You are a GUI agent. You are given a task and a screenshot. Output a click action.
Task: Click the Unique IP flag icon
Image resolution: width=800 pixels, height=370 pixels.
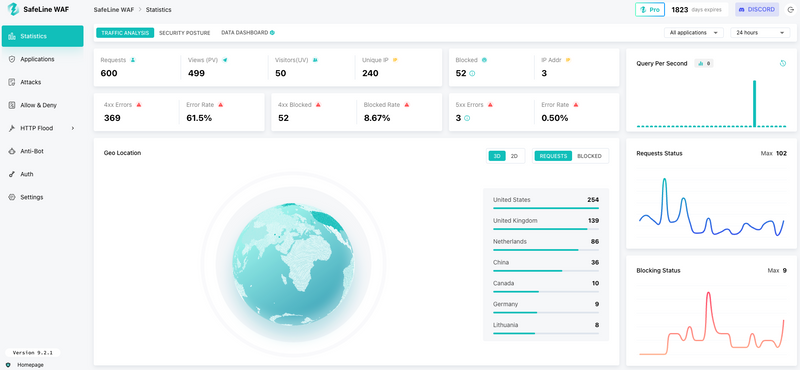click(395, 60)
